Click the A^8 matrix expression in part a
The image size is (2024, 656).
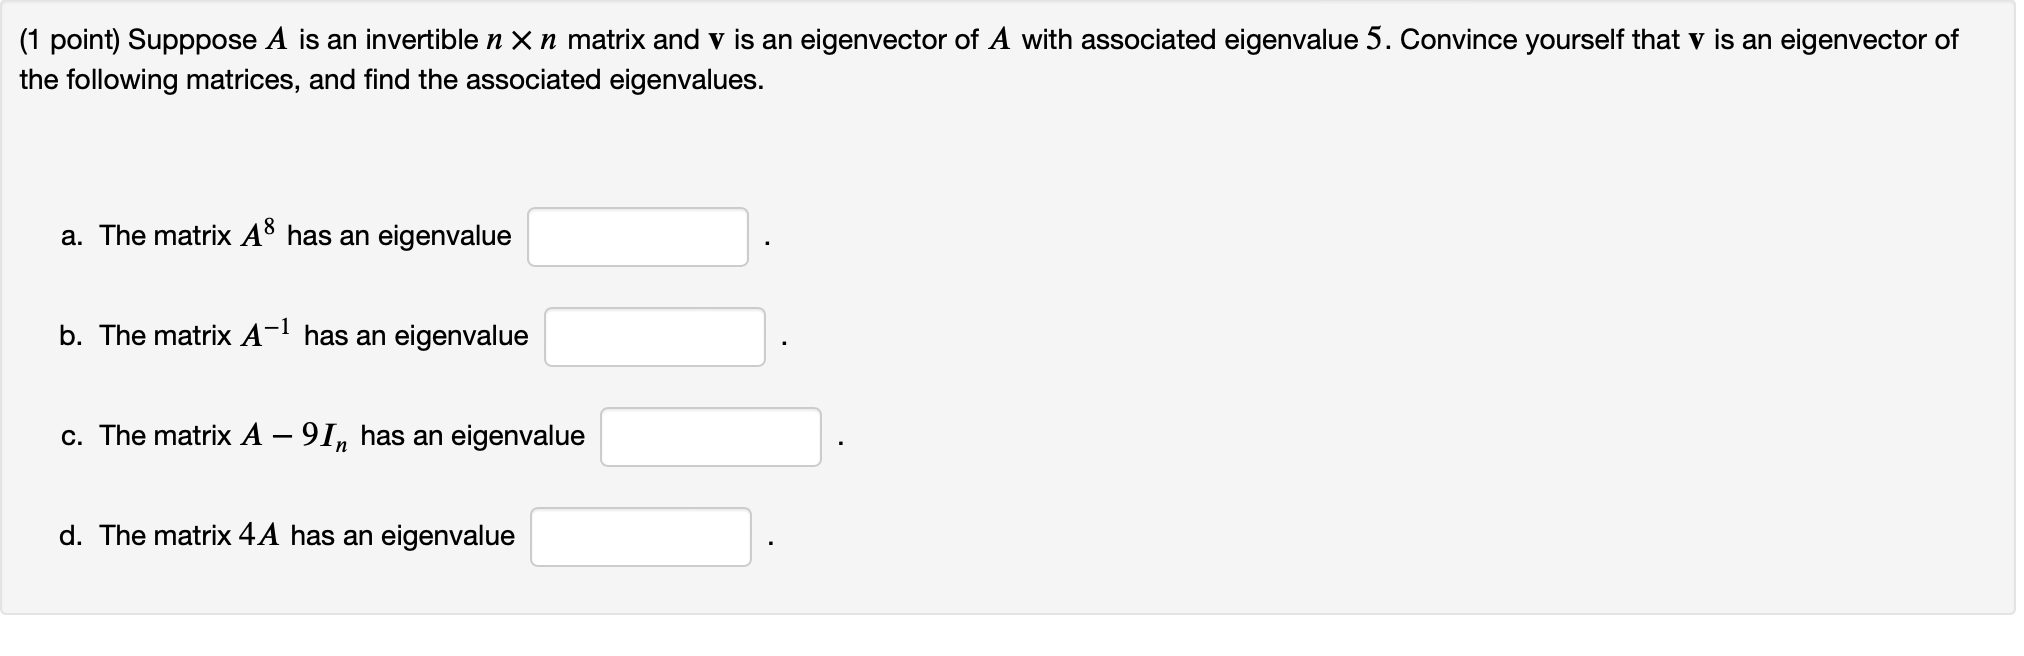[x=257, y=234]
